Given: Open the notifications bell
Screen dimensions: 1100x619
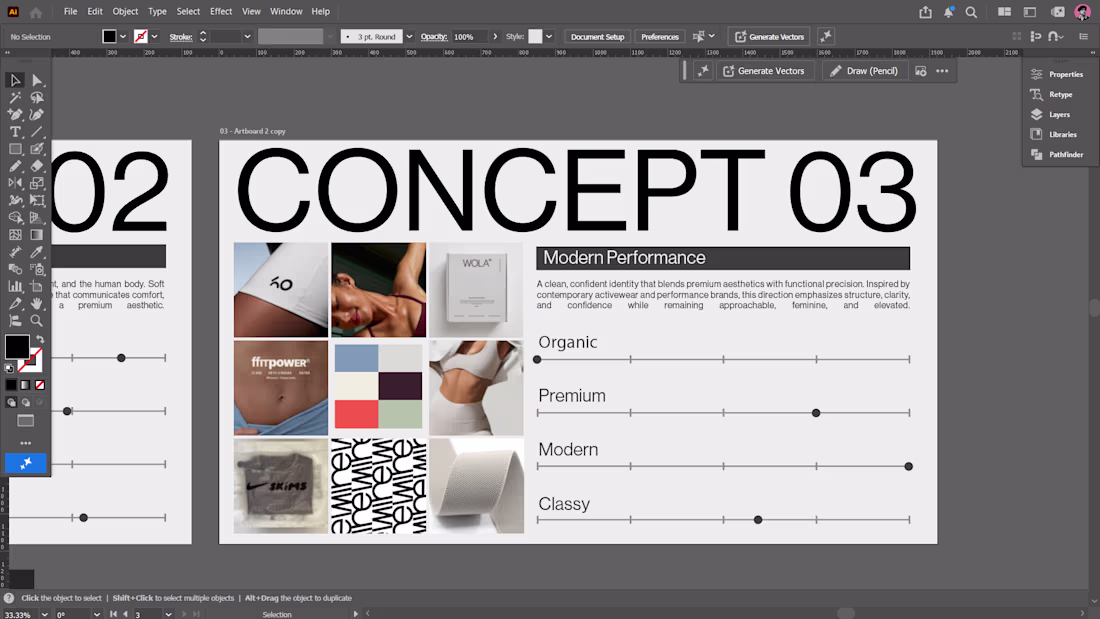Looking at the screenshot, I should pyautogui.click(x=948, y=12).
